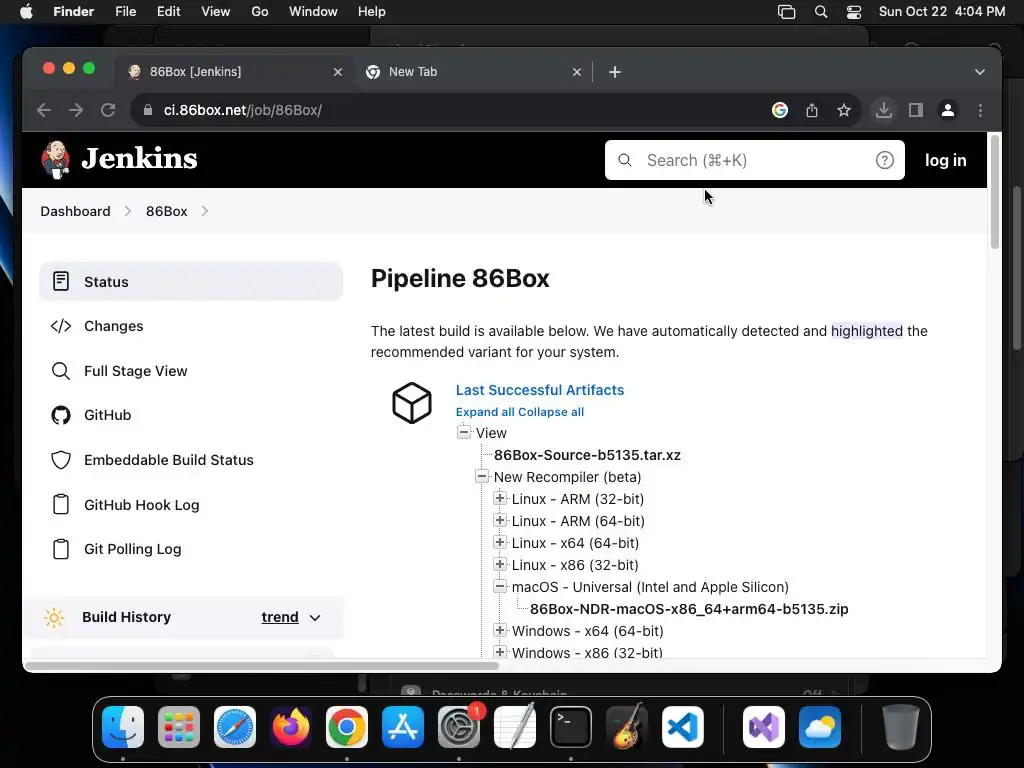Click the 86Box breadcrumb link
The width and height of the screenshot is (1024, 768).
(x=167, y=211)
